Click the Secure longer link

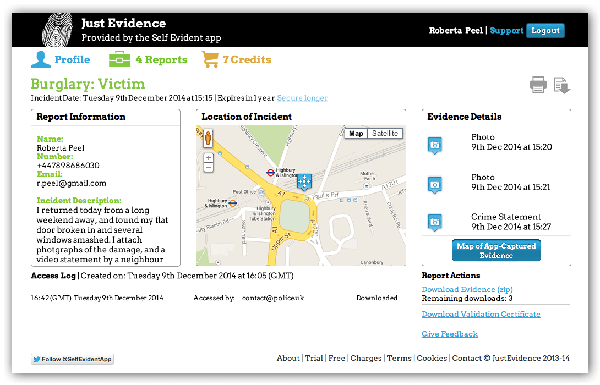tap(302, 98)
